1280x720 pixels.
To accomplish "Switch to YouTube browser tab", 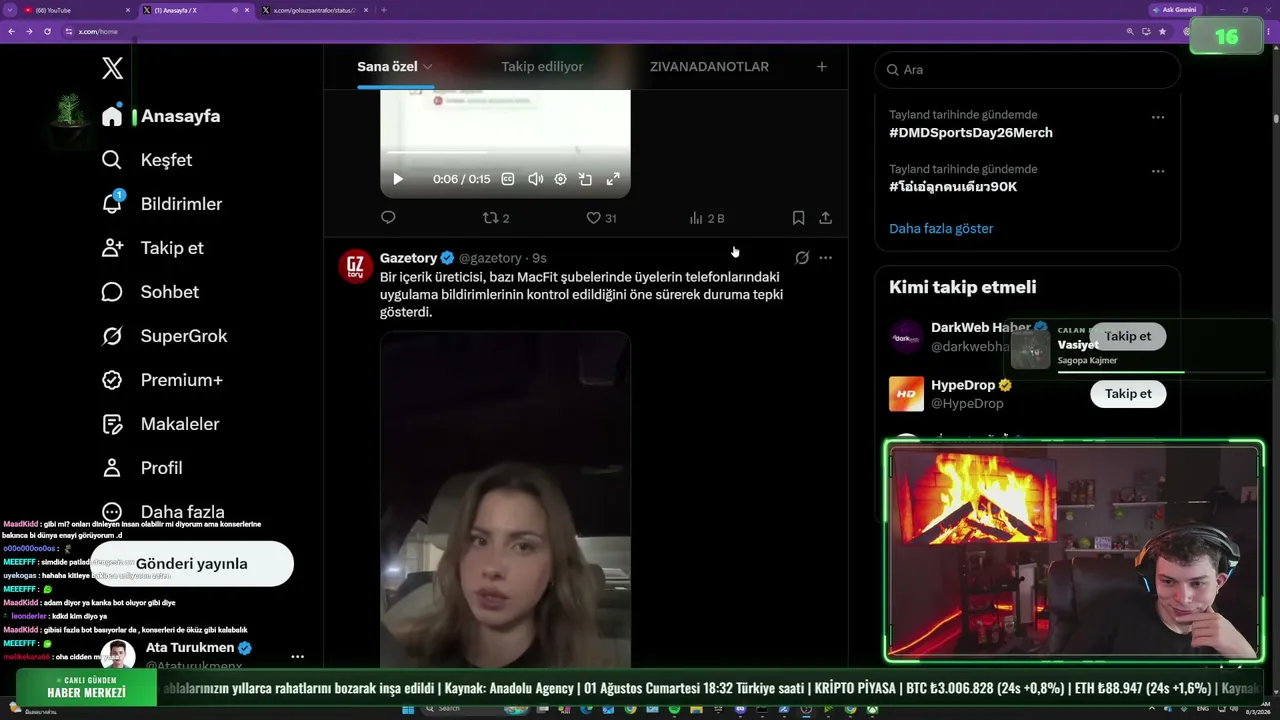I will click(78, 10).
